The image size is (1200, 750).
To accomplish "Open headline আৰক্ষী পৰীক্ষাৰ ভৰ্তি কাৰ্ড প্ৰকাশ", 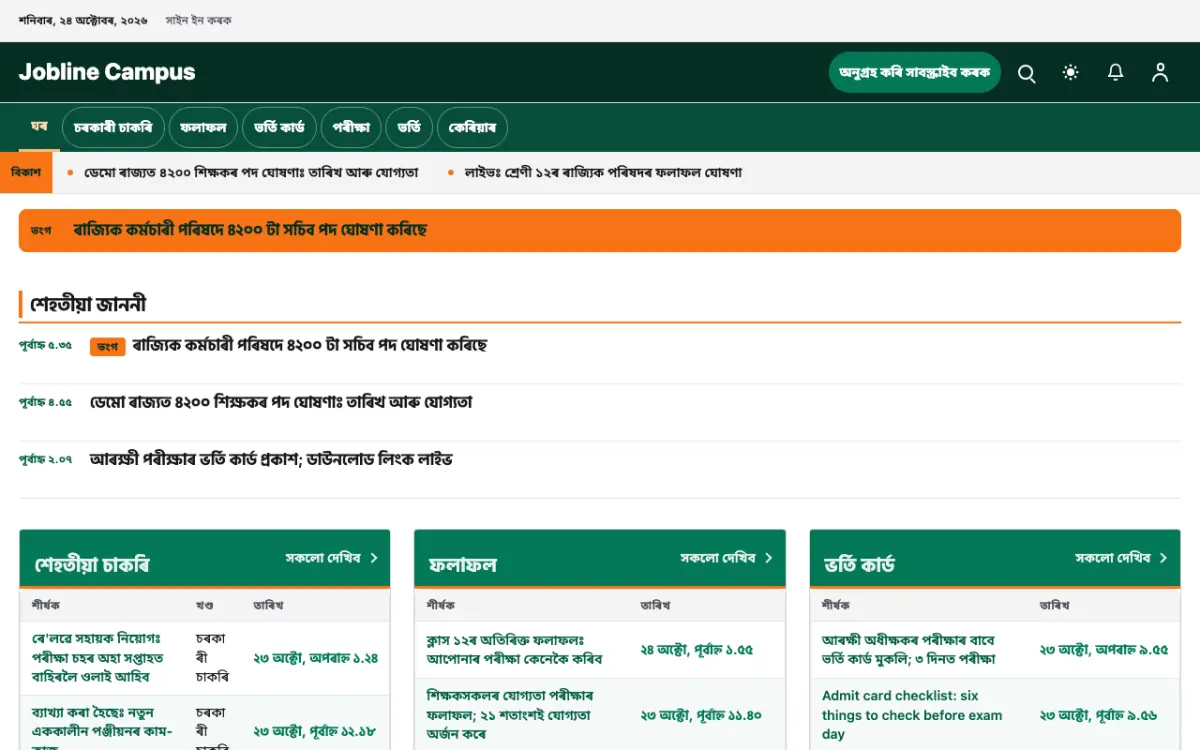I will pyautogui.click(x=271, y=460).
